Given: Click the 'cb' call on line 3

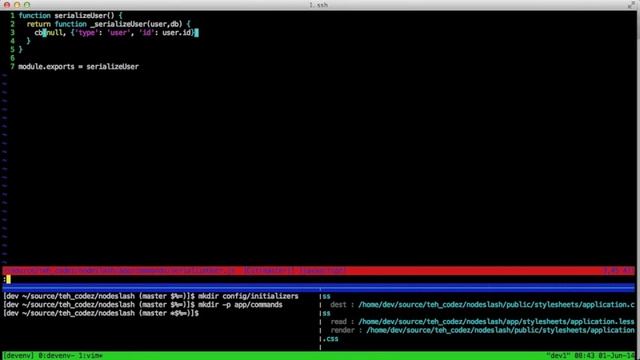Looking at the screenshot, I should pyautogui.click(x=38, y=33).
